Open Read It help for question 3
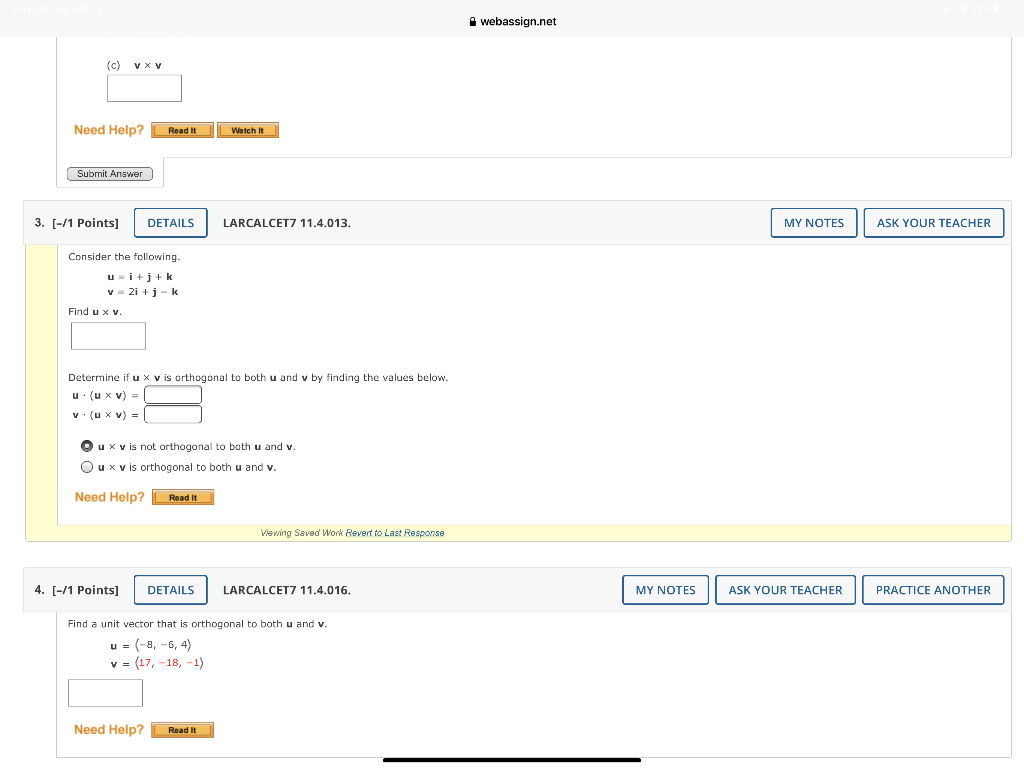1024x768 pixels. click(x=182, y=496)
